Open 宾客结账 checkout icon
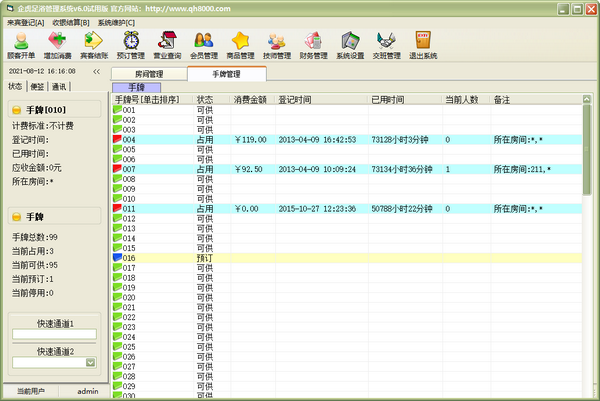 point(94,44)
